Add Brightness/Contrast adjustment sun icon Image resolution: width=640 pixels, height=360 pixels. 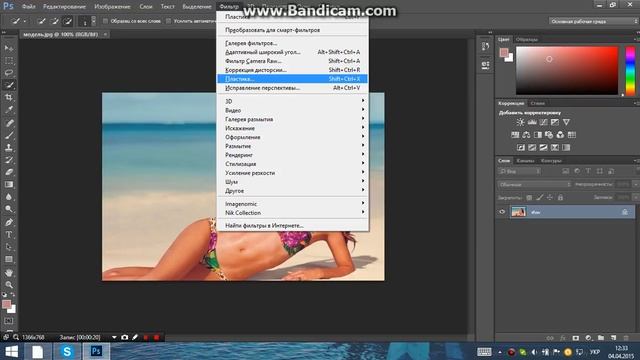[x=520, y=122]
